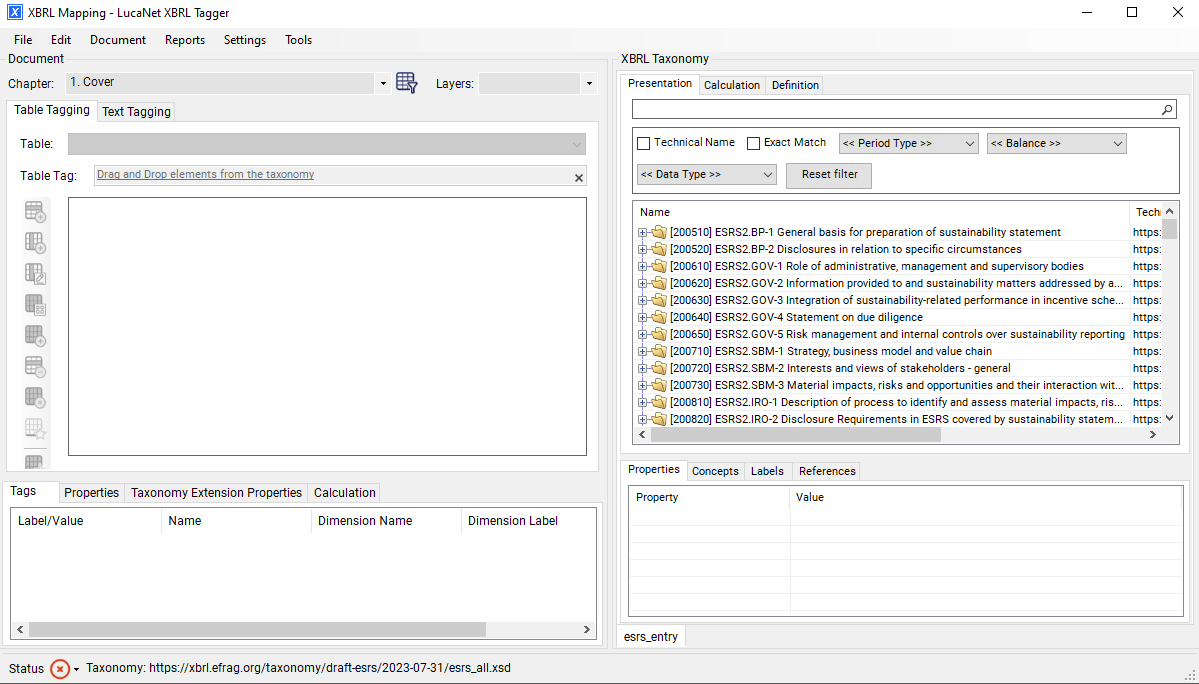The width and height of the screenshot is (1199, 684).
Task: Enable the Exact Match checkbox
Action: pos(753,142)
